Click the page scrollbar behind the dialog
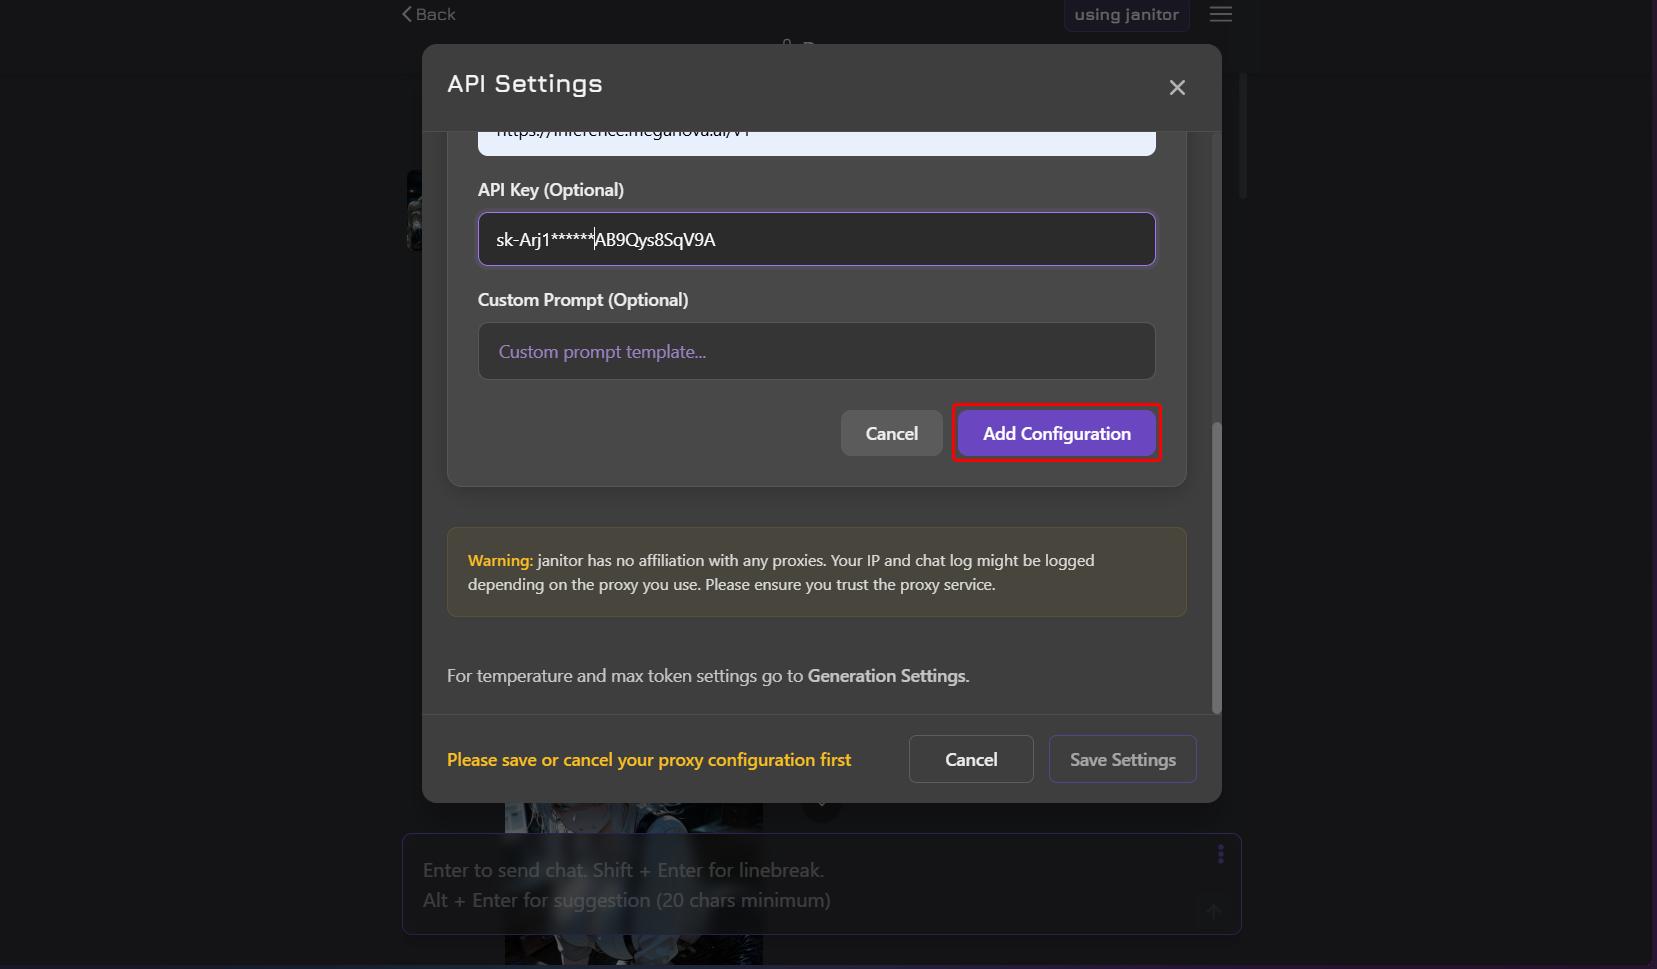Viewport: 1657px width, 969px height. click(x=1243, y=135)
